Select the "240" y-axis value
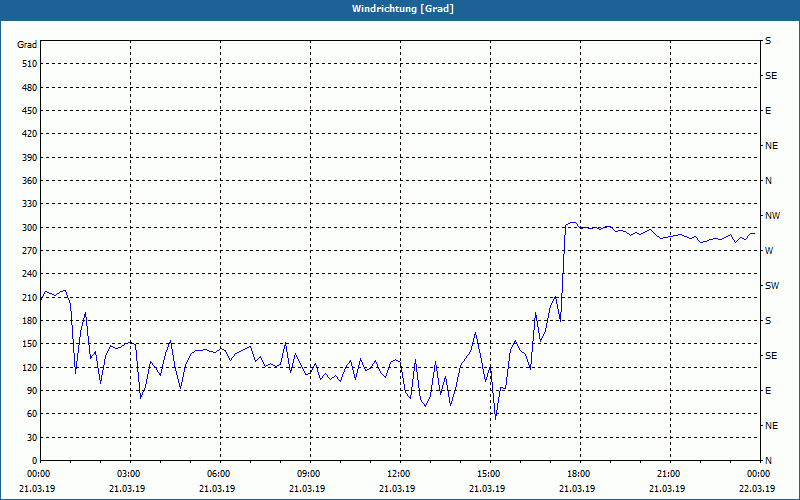 30,274
